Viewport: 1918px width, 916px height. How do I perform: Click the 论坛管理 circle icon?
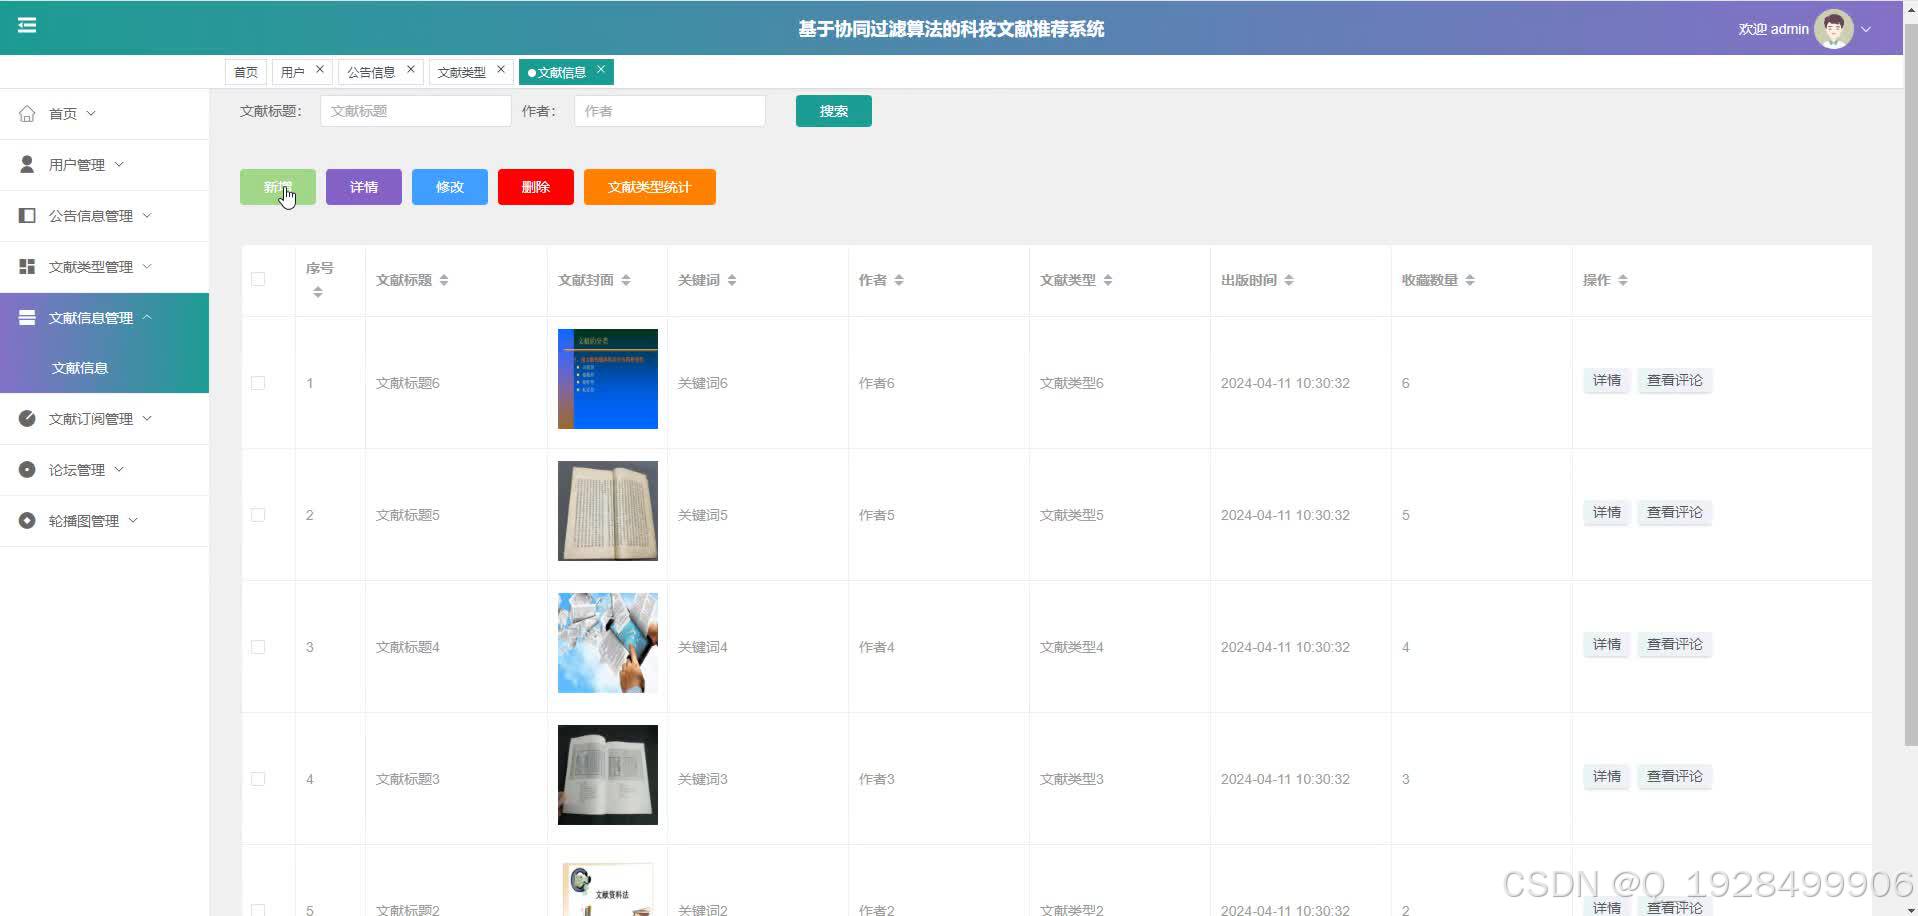(x=27, y=469)
